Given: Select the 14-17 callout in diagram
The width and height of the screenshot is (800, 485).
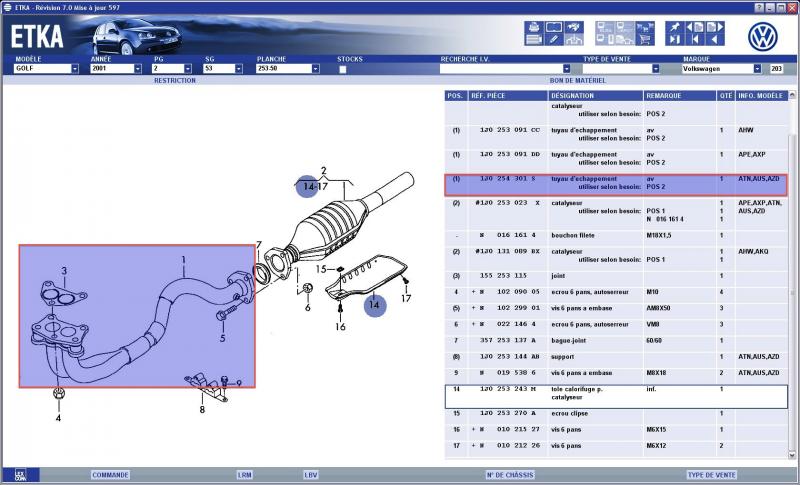Looking at the screenshot, I should [x=315, y=187].
